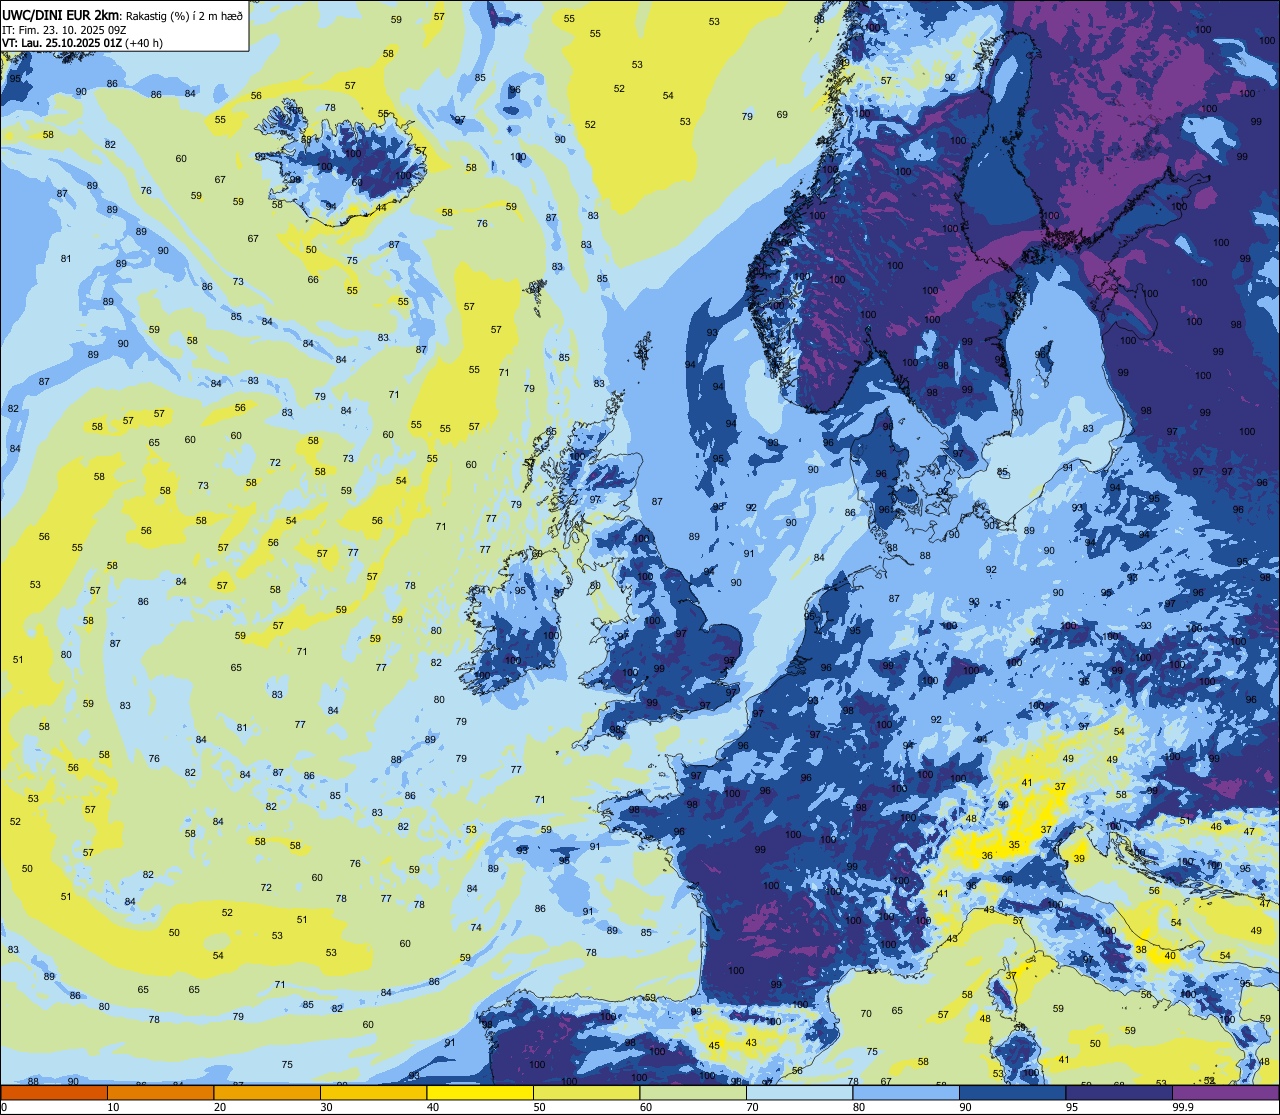The height and width of the screenshot is (1115, 1280).
Task: Click the legend tick label '60'
Action: click(646, 1107)
